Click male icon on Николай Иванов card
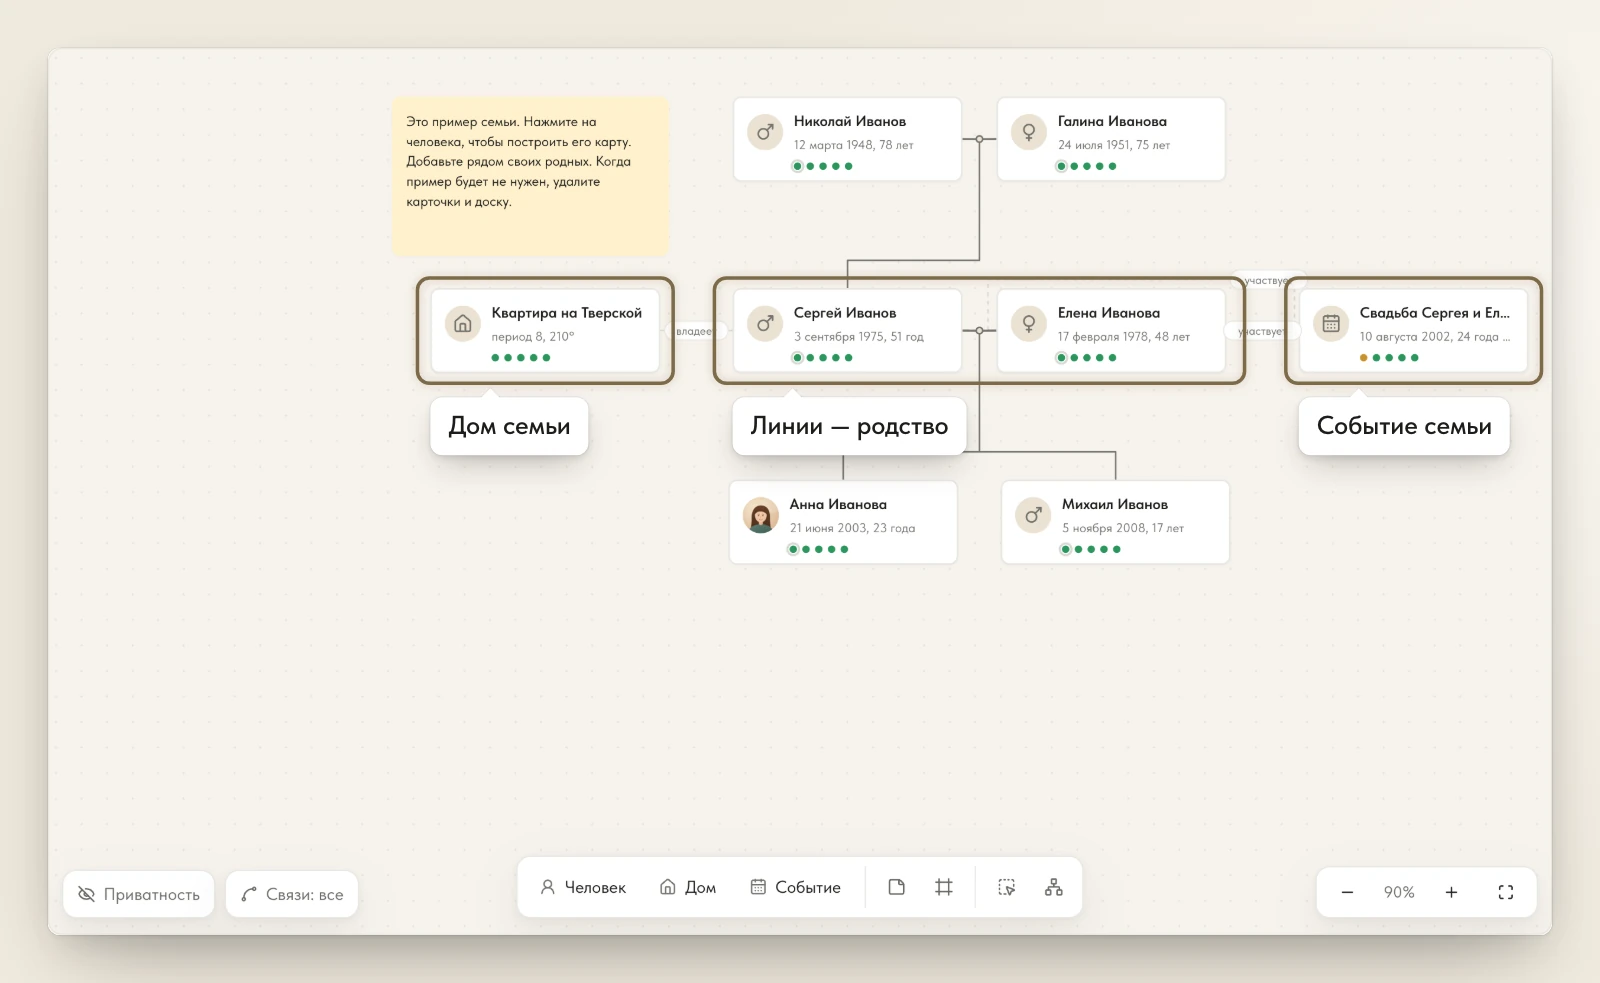This screenshot has width=1600, height=983. point(765,132)
